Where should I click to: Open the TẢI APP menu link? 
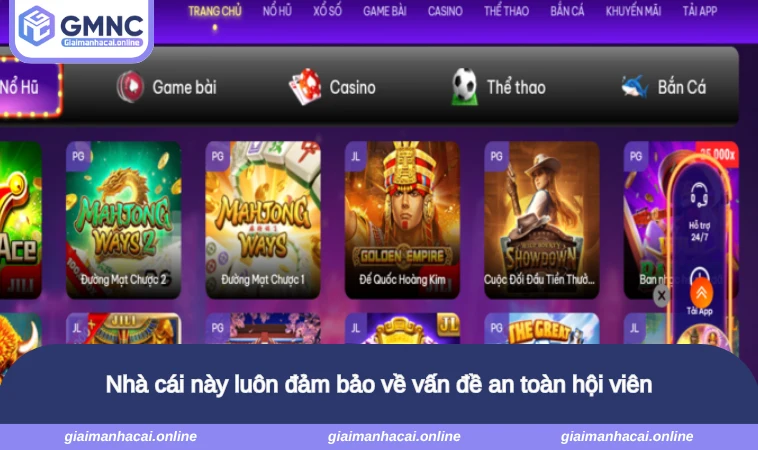pos(700,11)
